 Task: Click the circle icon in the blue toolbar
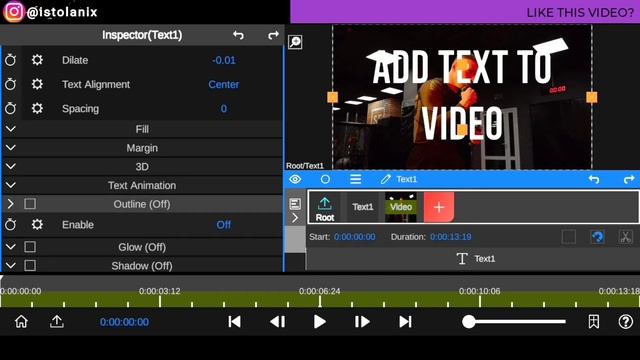click(x=325, y=179)
